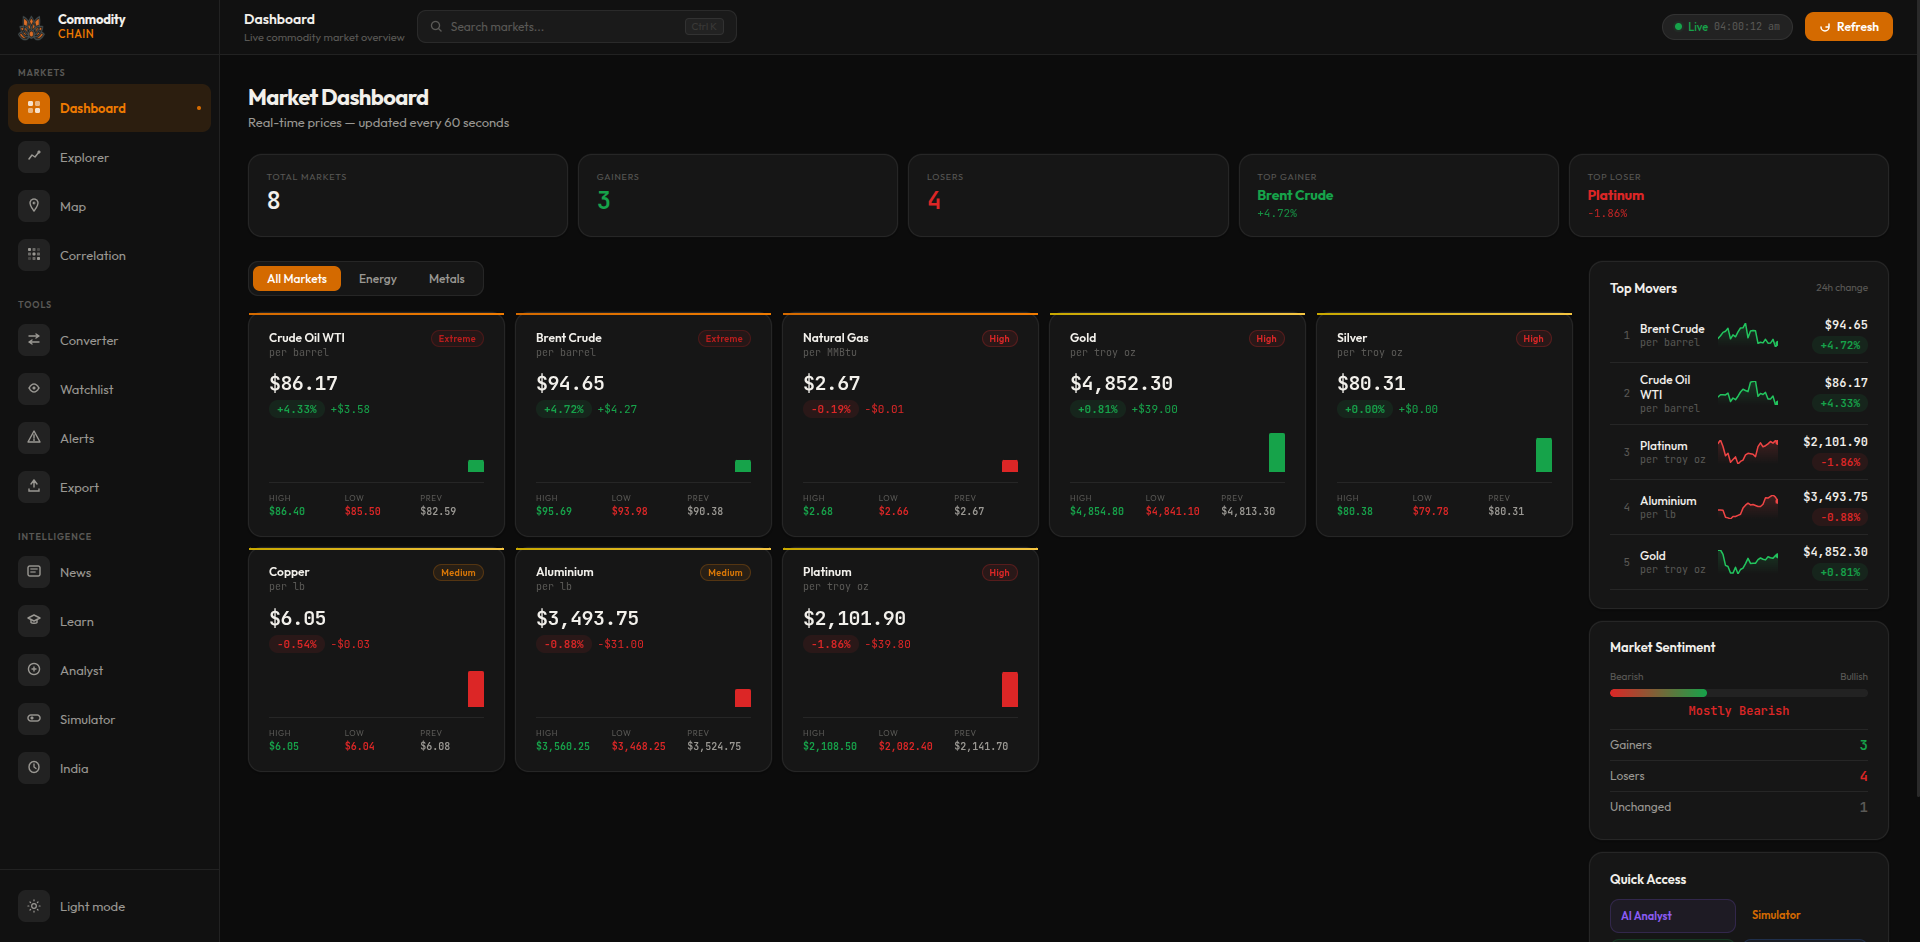Click the search magnifier icon
Screen dimensions: 1920x942
point(436,27)
